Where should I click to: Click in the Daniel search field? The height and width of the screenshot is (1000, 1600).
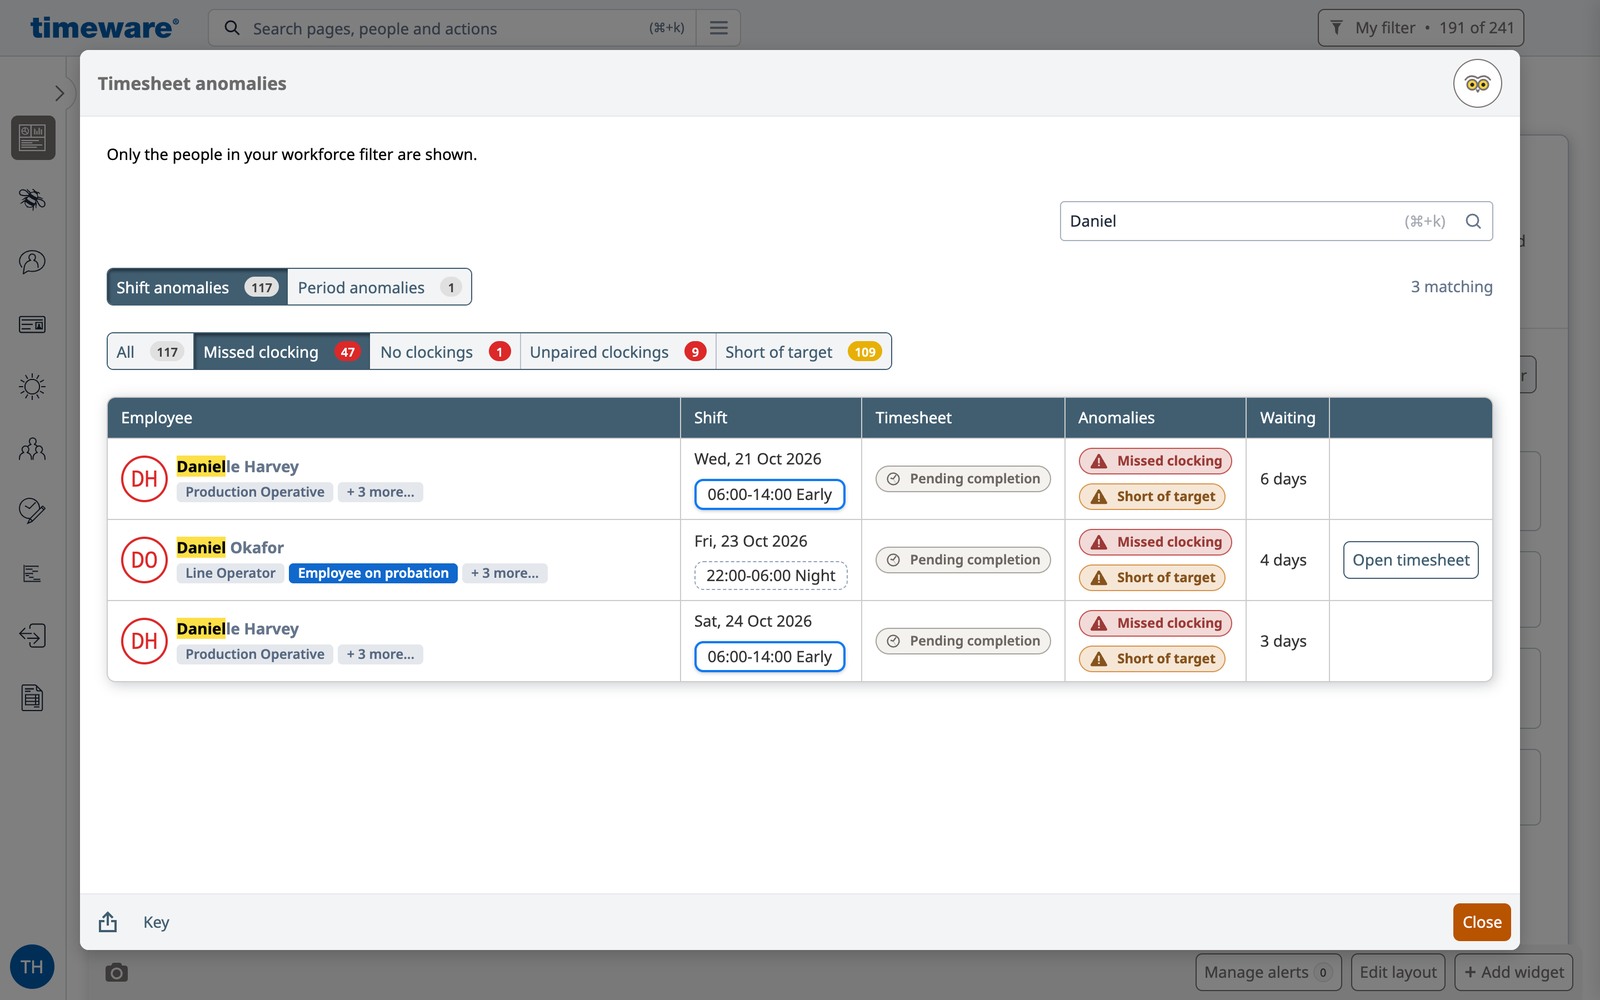[x=1230, y=221]
